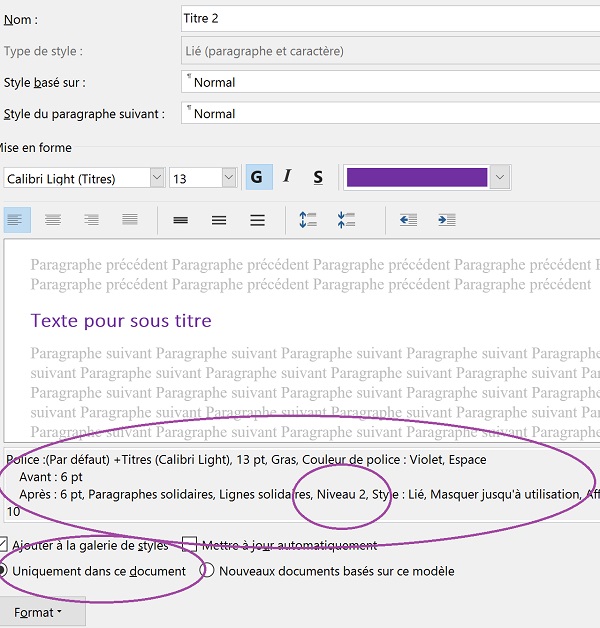Toggle bold formatting with the G button
The height and width of the screenshot is (628, 600).
click(x=259, y=177)
